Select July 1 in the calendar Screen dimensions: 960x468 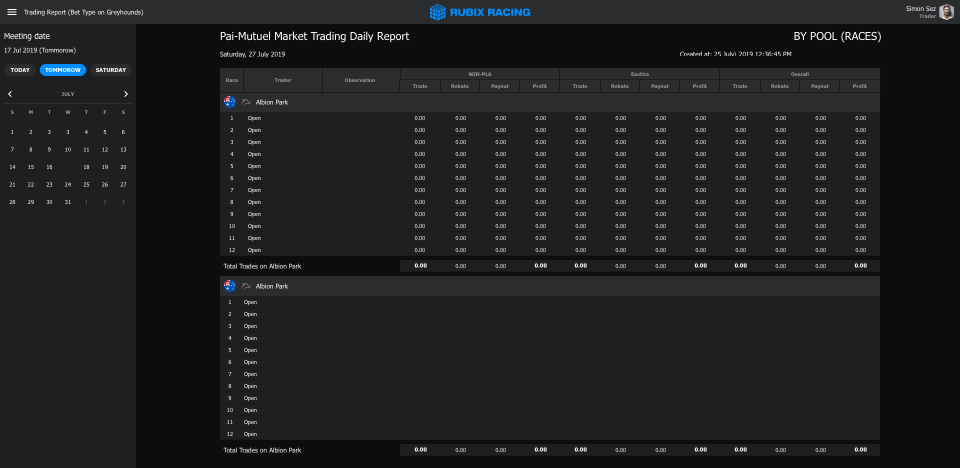[12, 132]
